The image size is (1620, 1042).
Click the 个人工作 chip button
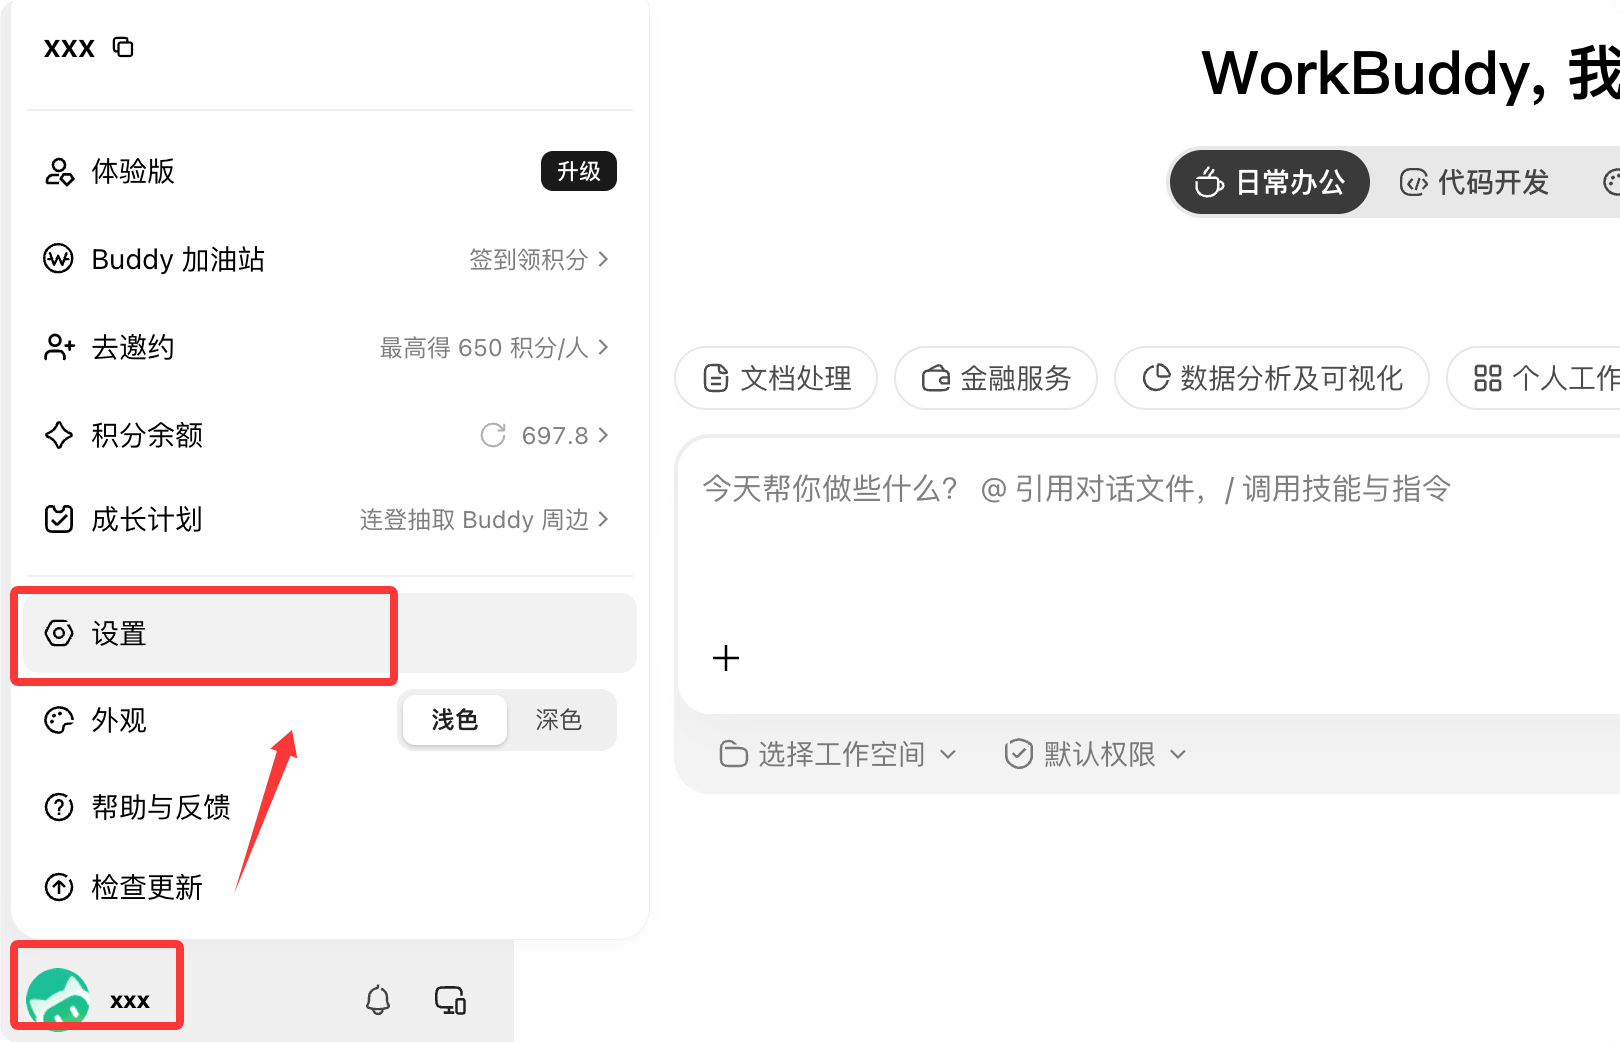click(x=1534, y=378)
